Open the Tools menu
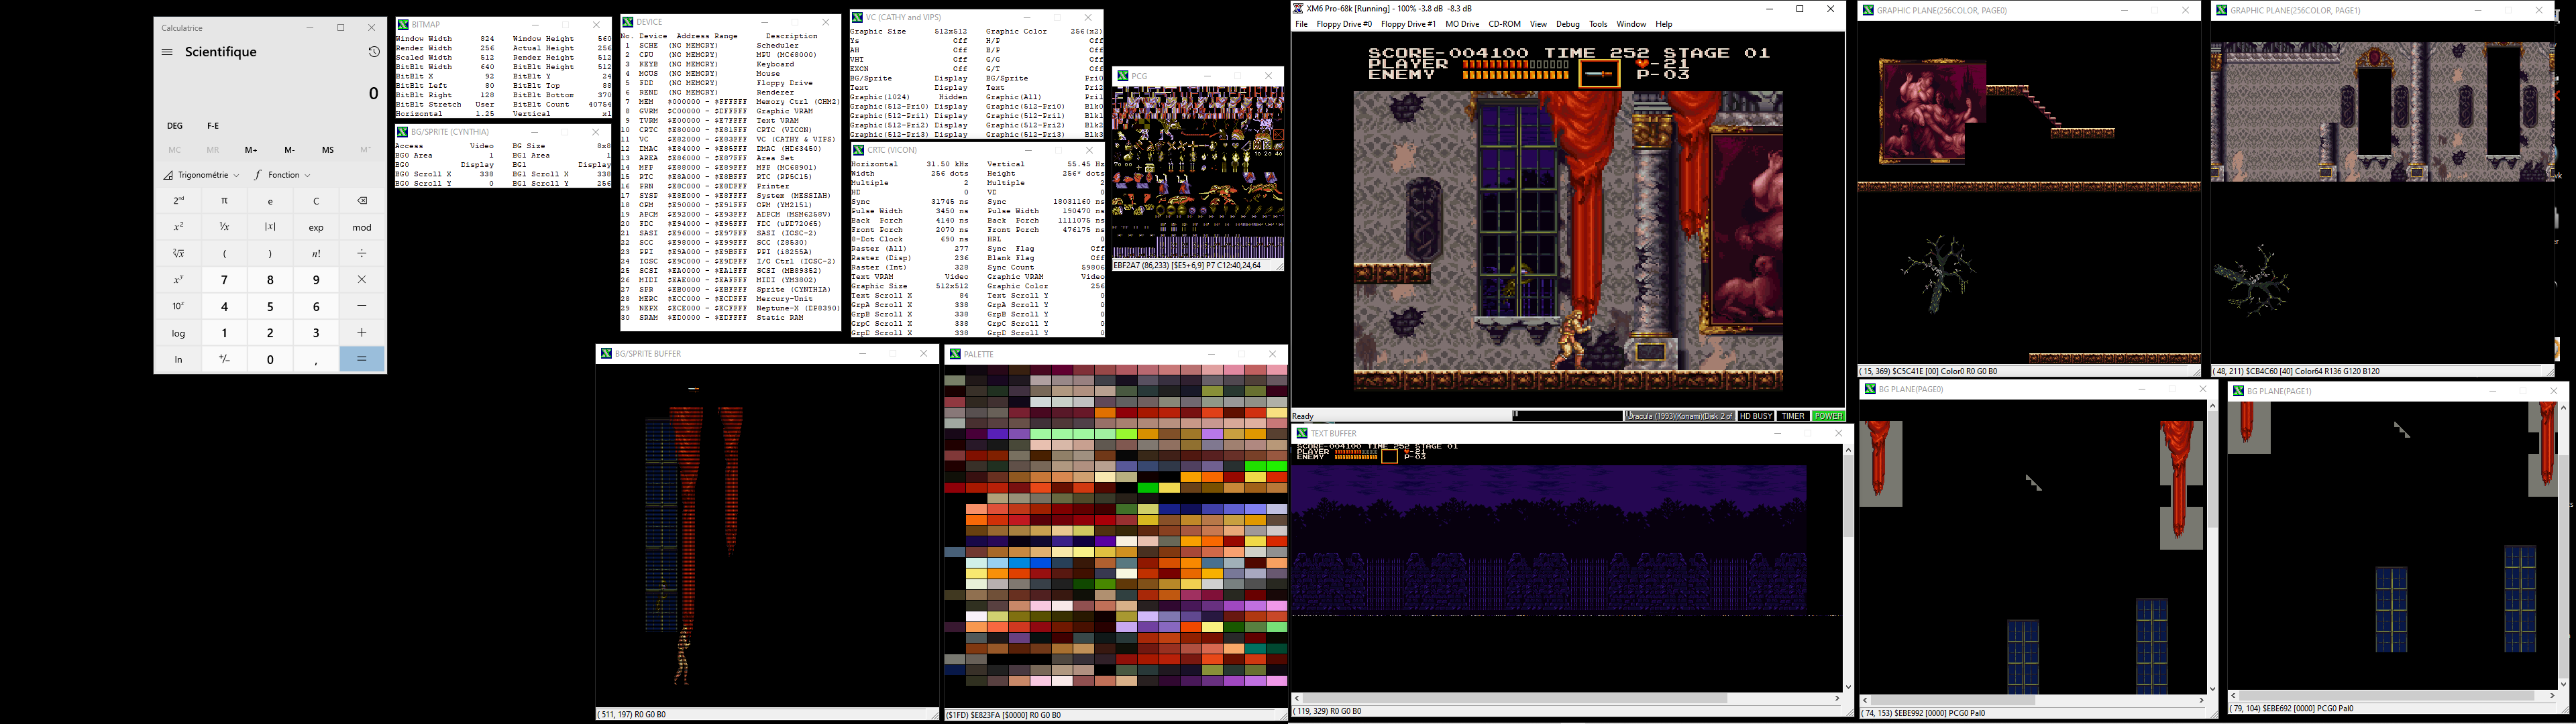 (1598, 24)
